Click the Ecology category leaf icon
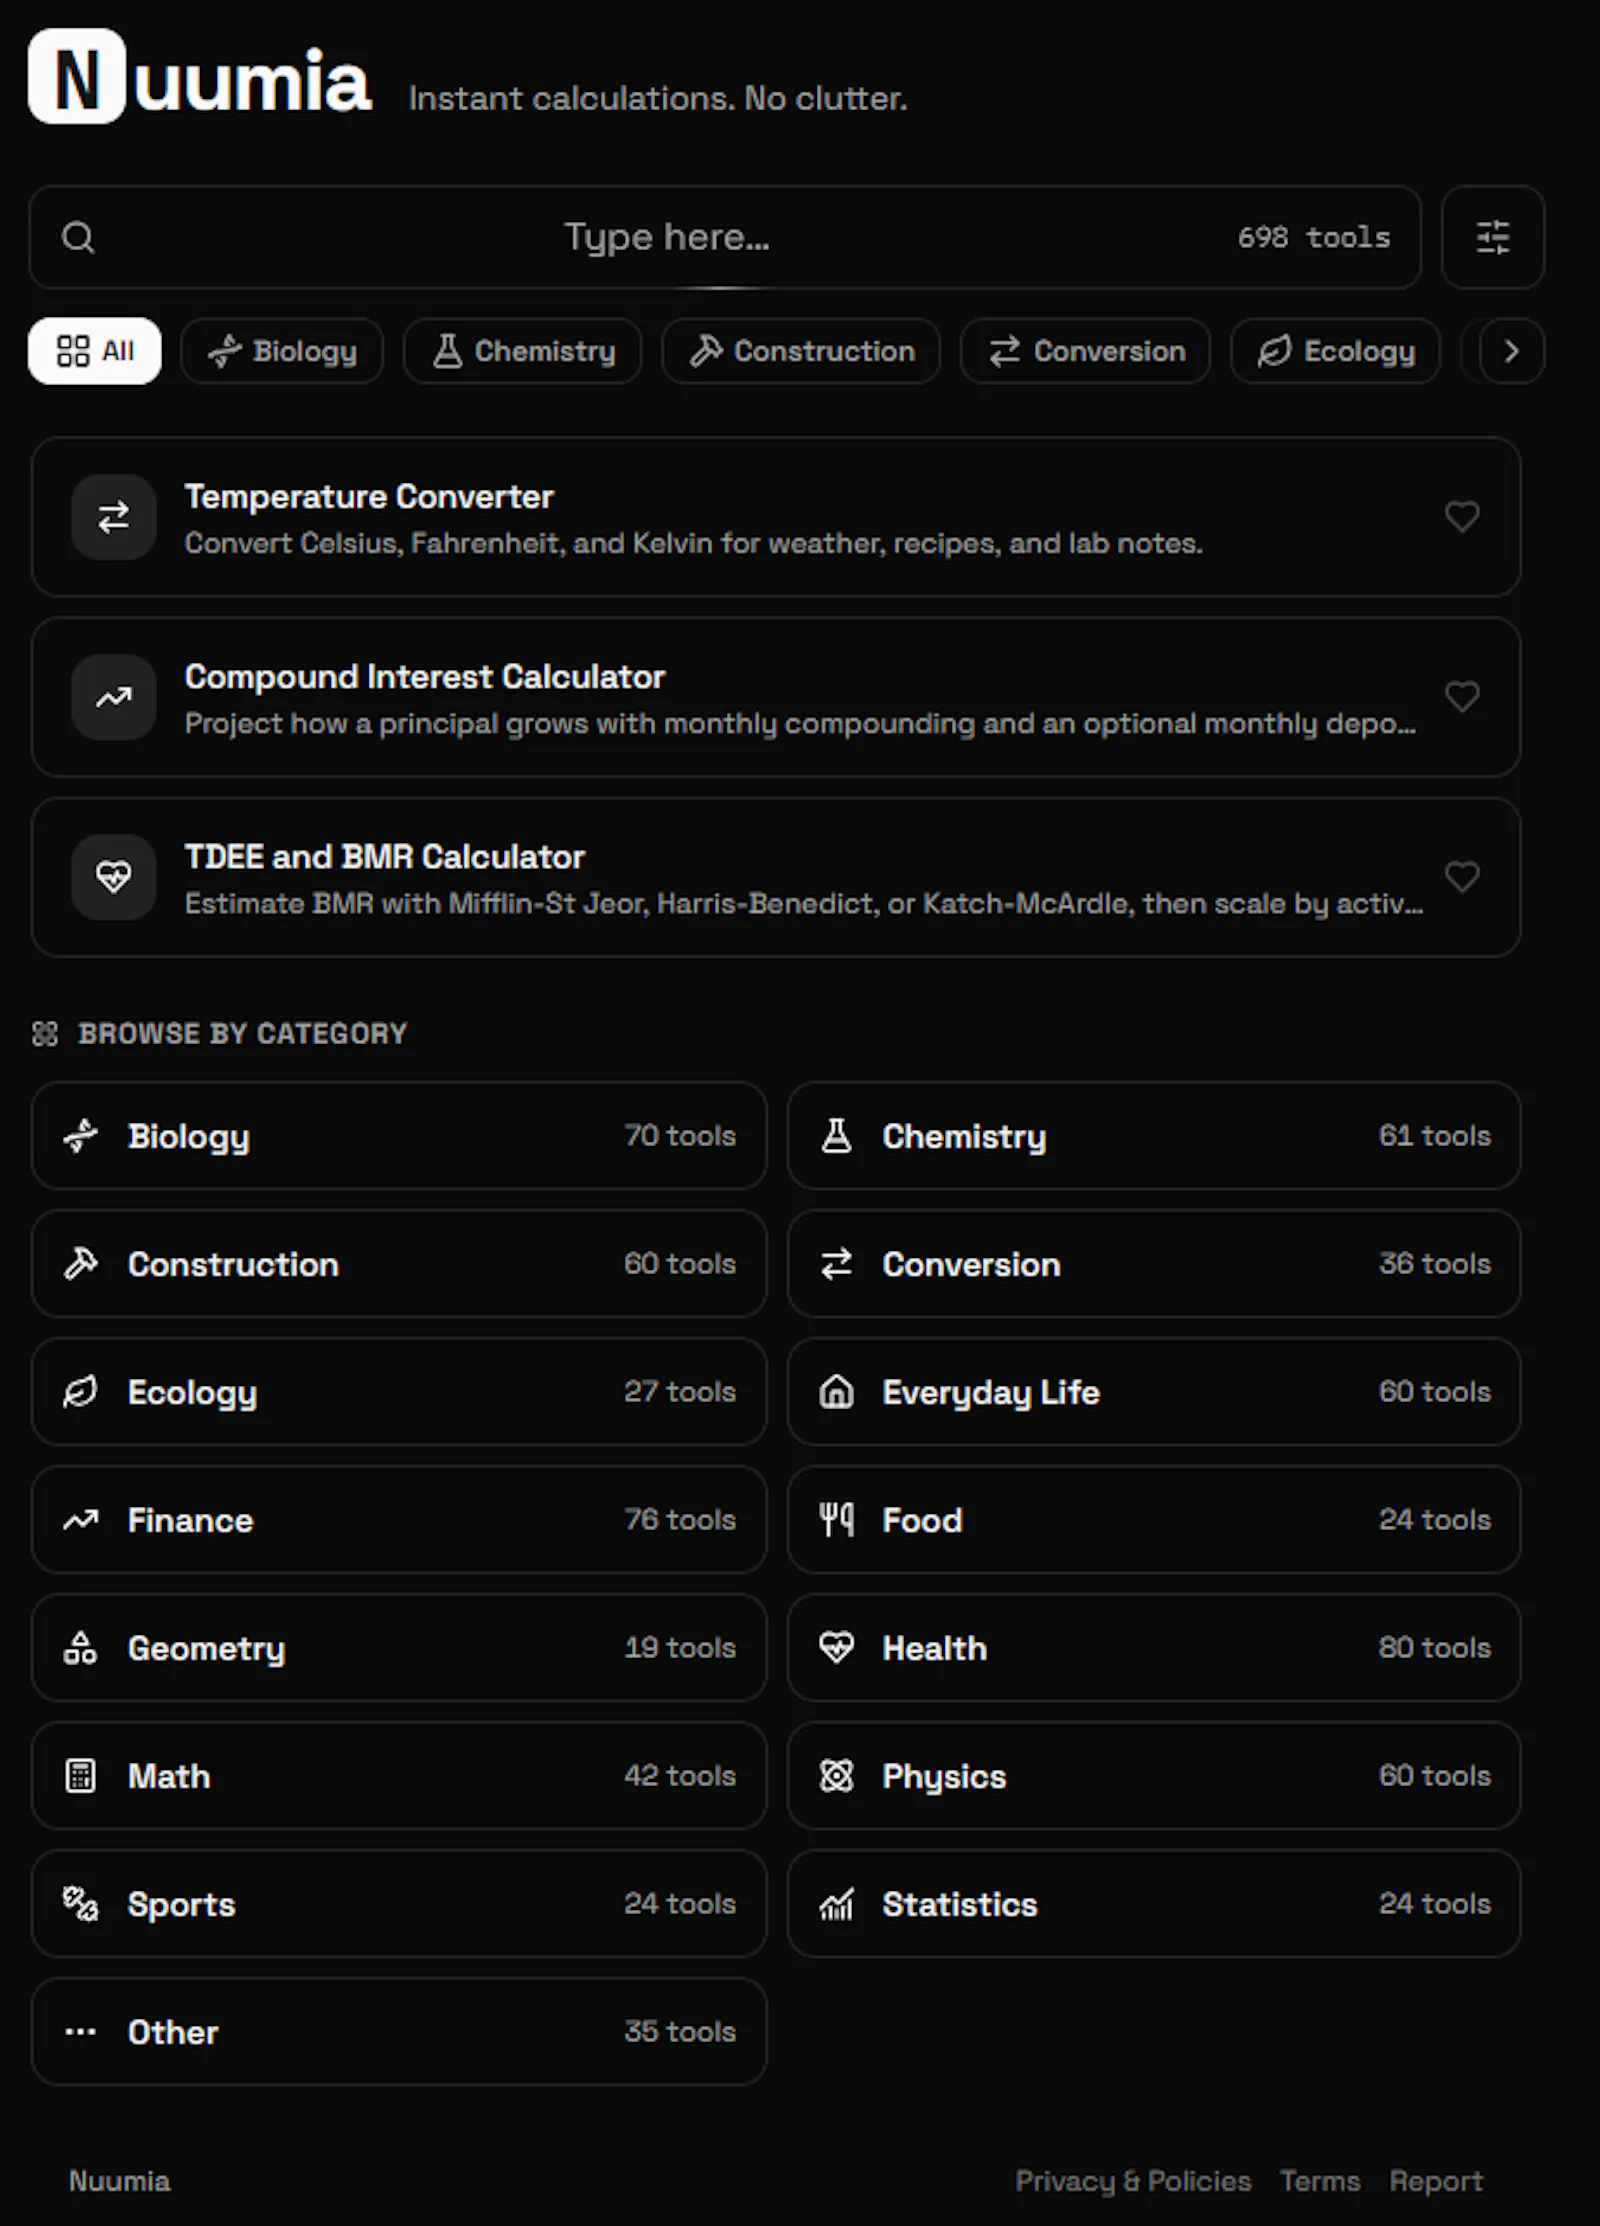Image resolution: width=1600 pixels, height=2226 pixels. [80, 1392]
